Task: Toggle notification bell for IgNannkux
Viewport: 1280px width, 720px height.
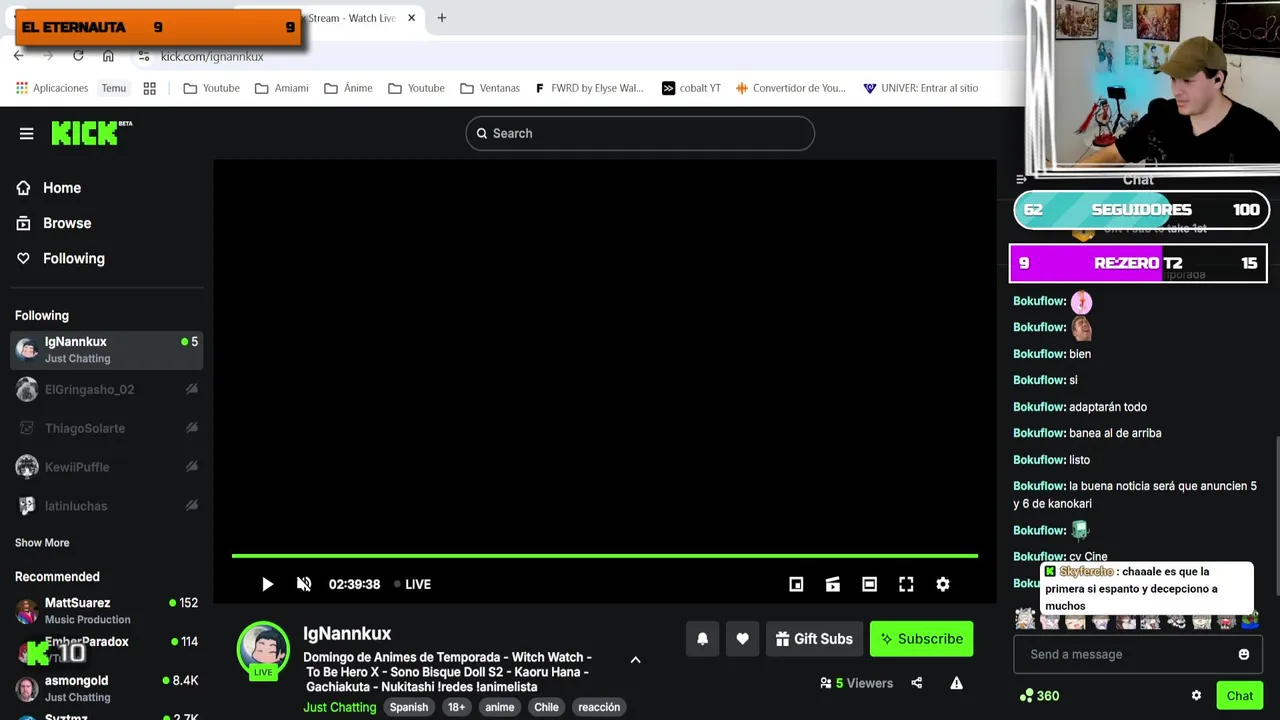Action: tap(703, 639)
